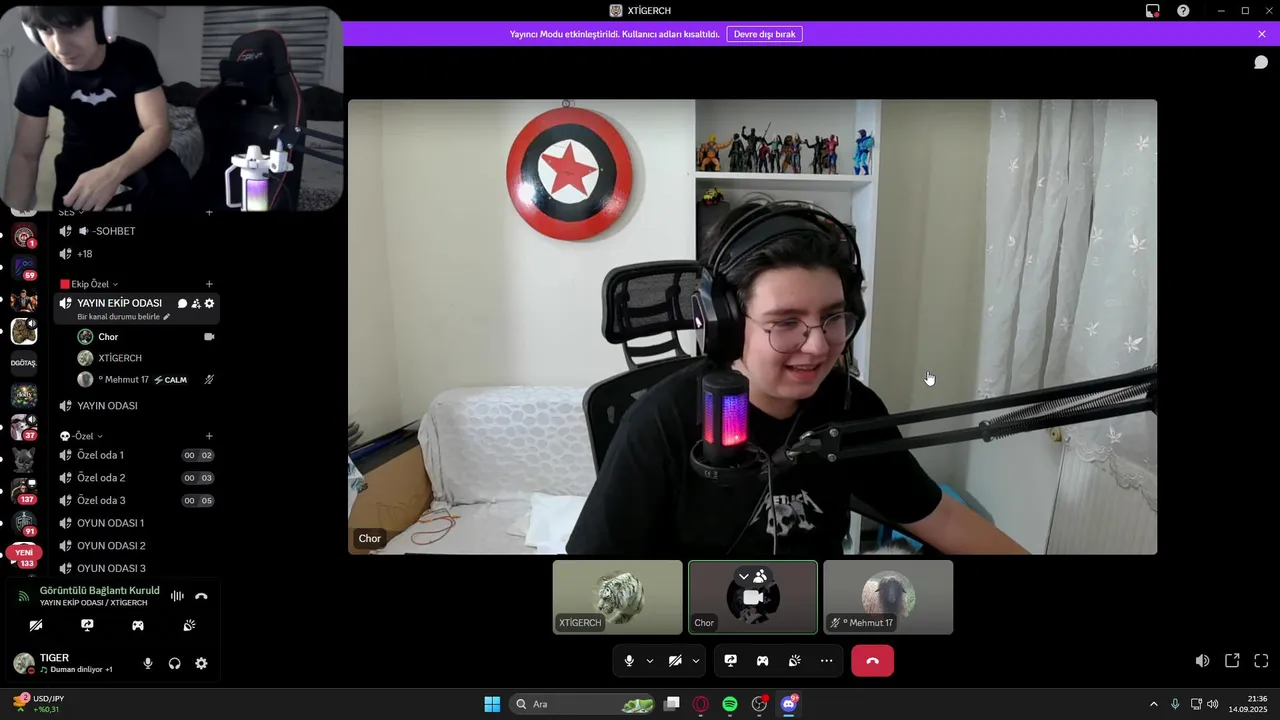Viewport: 1280px width, 720px height.
Task: Open the inbox icon in title bar
Action: coord(1153,11)
